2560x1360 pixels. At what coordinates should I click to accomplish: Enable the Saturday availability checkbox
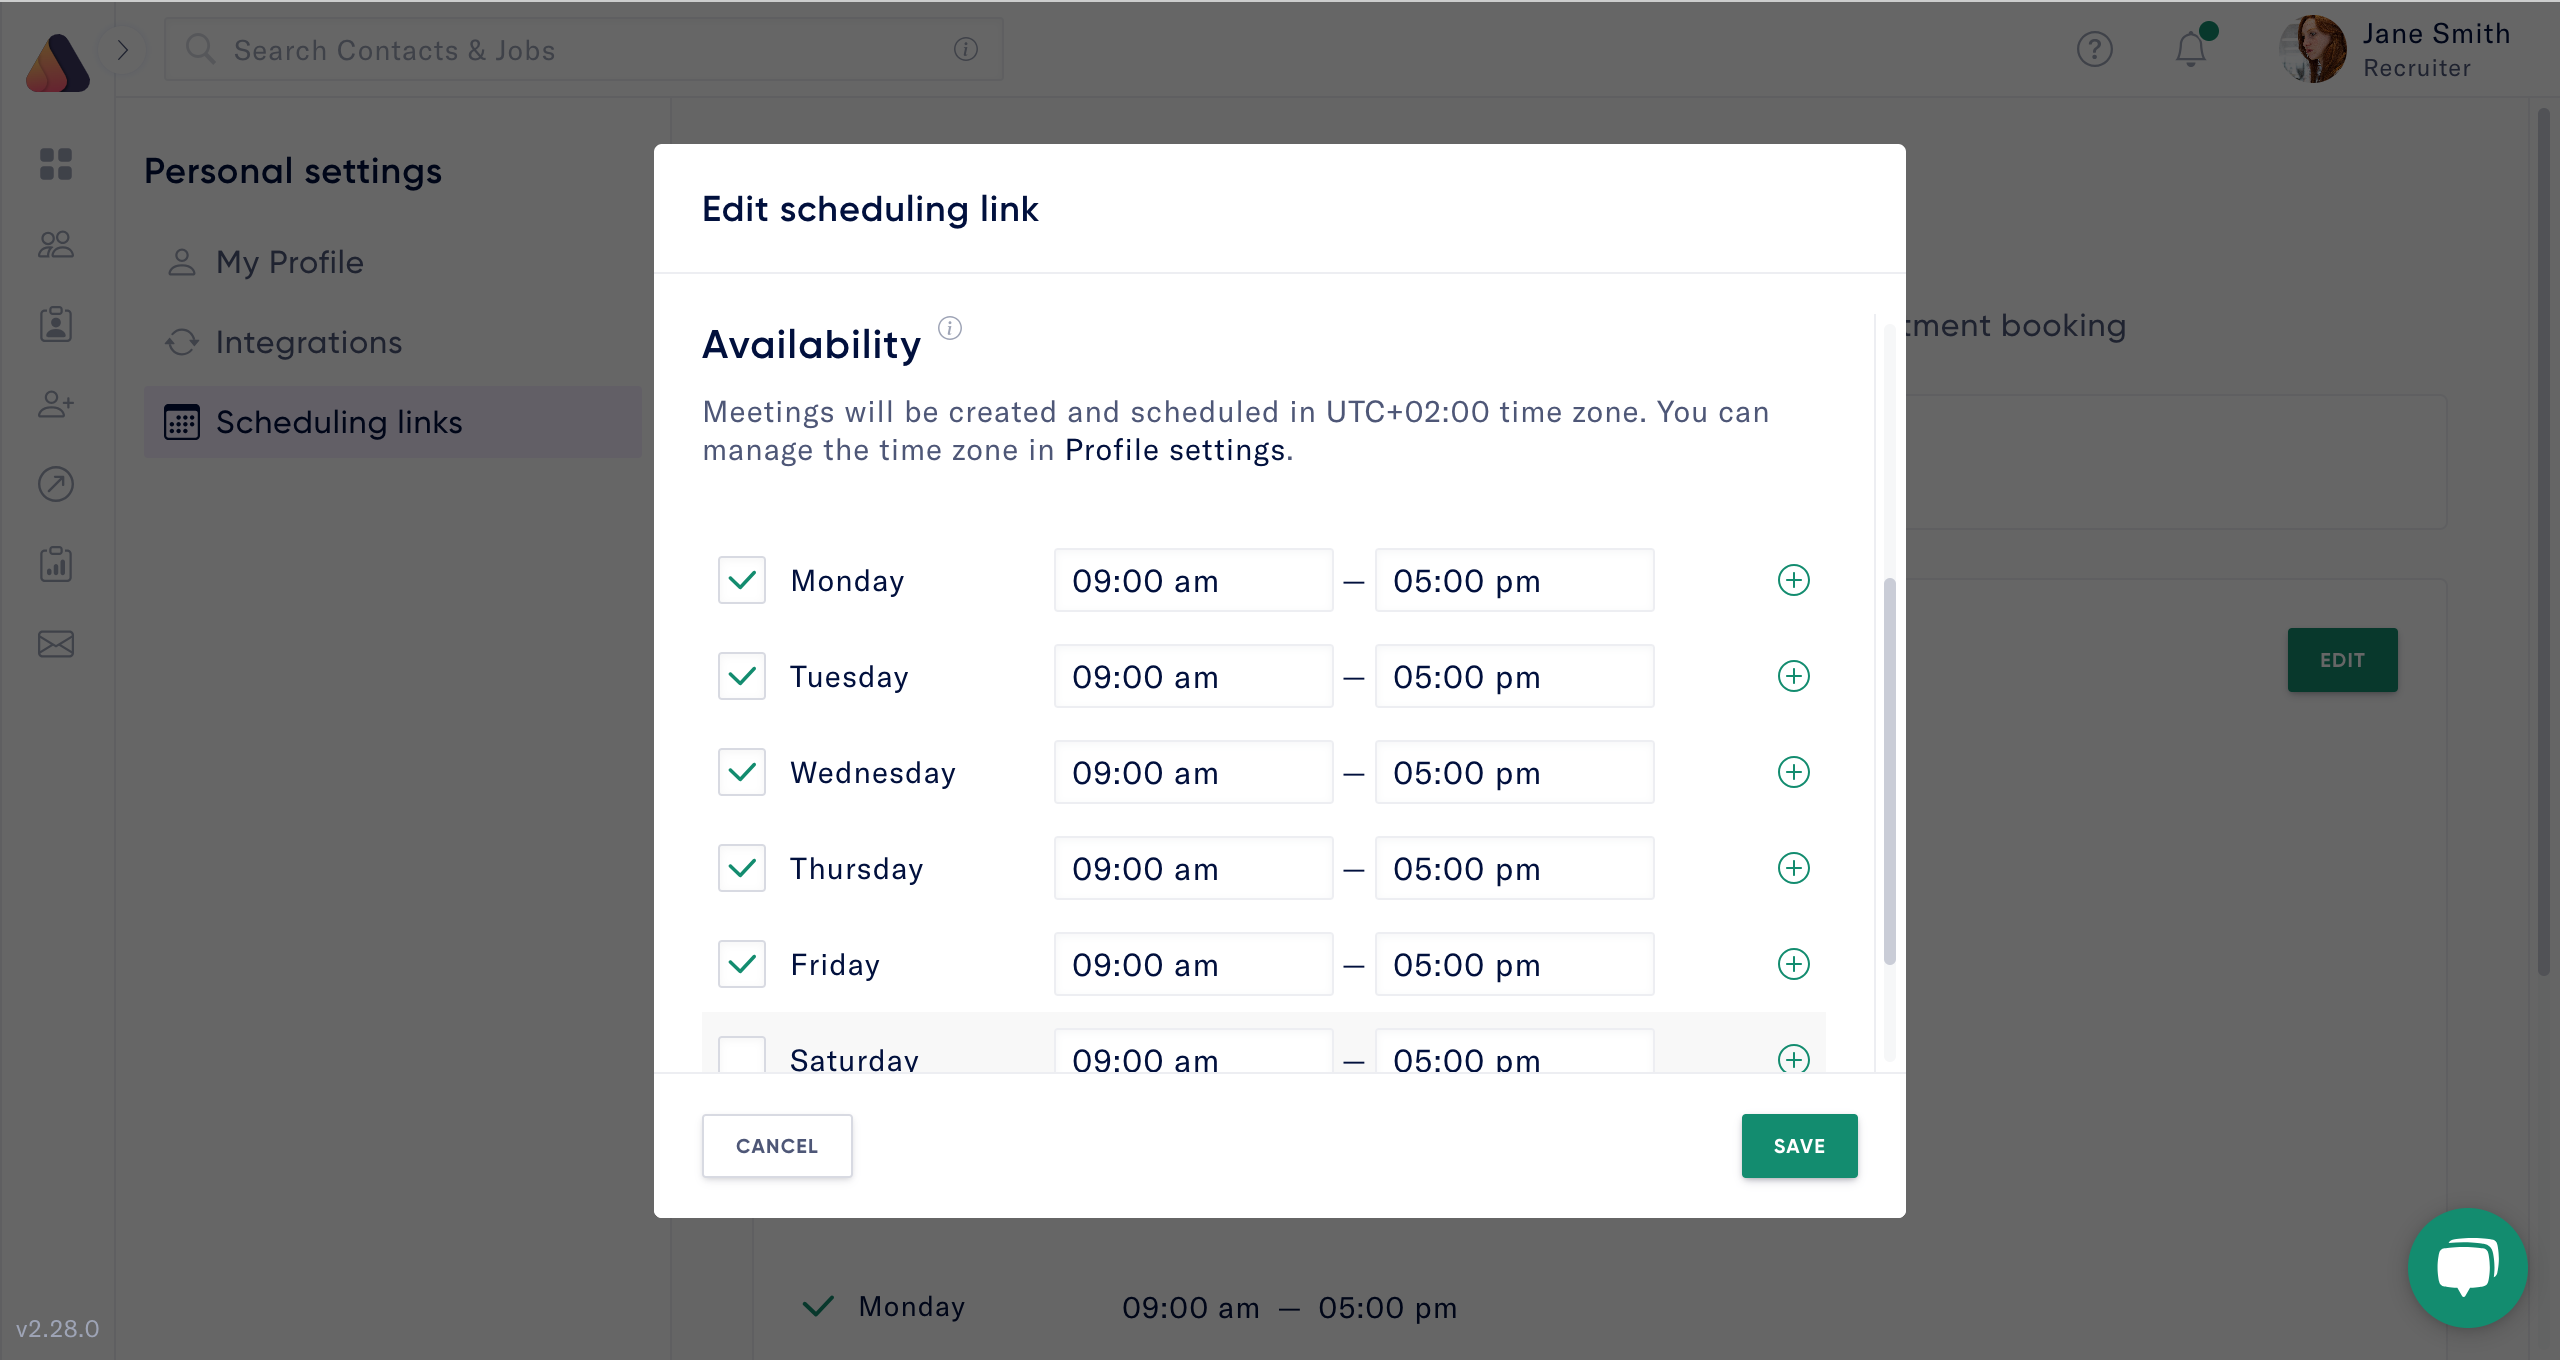[741, 1057]
